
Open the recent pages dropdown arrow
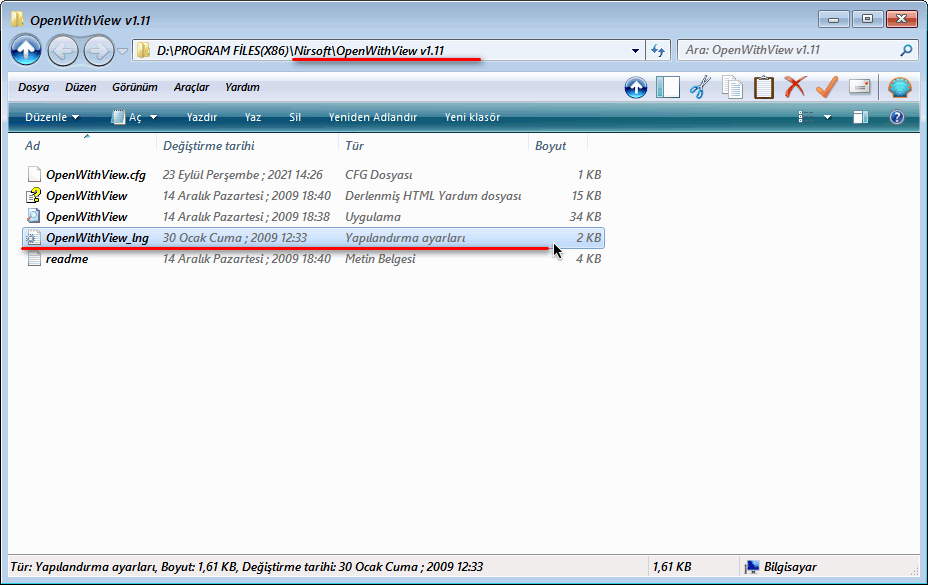pos(123,52)
